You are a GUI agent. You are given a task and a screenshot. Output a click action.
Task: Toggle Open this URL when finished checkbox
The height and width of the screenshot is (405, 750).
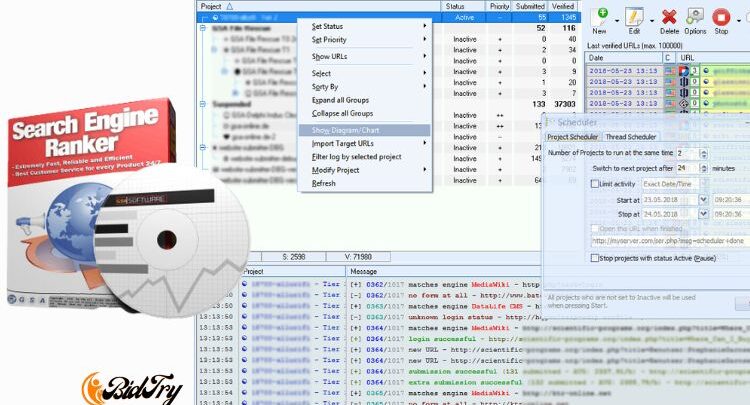594,226
